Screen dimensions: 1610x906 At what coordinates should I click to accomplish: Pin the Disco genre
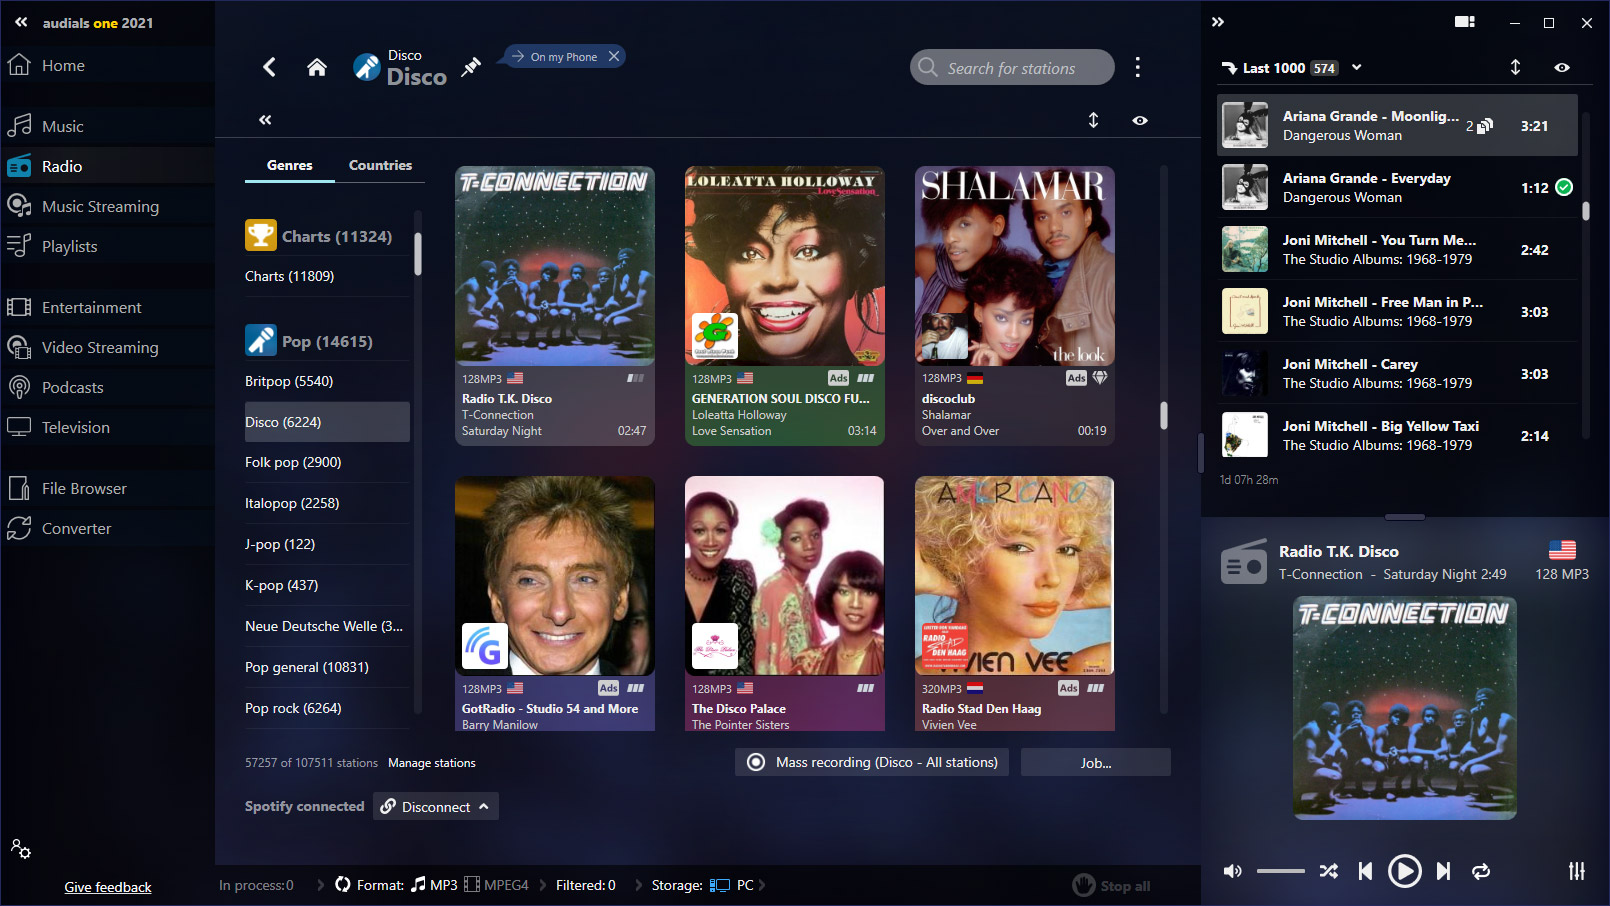pos(470,67)
